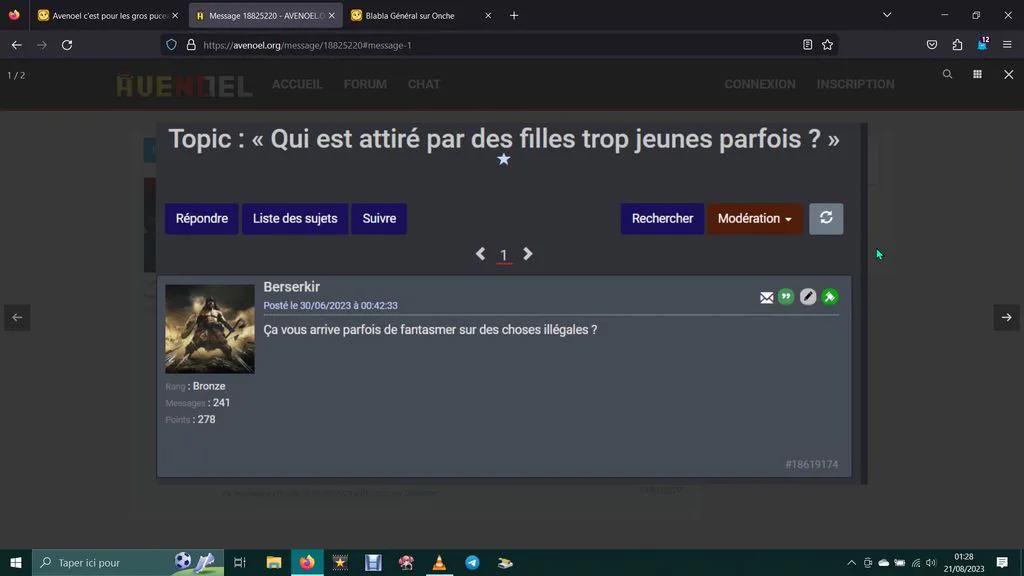Open Berserkir's profile from the username

coord(291,287)
